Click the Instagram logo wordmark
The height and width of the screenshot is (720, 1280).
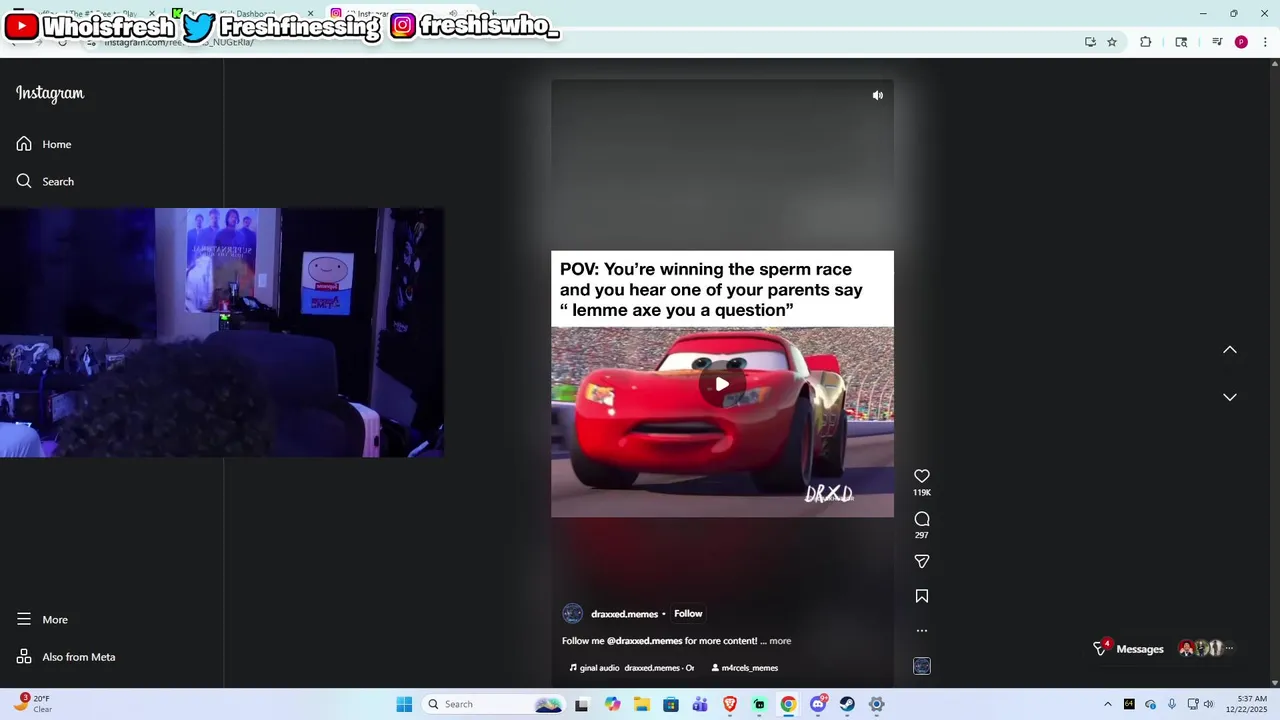click(50, 93)
